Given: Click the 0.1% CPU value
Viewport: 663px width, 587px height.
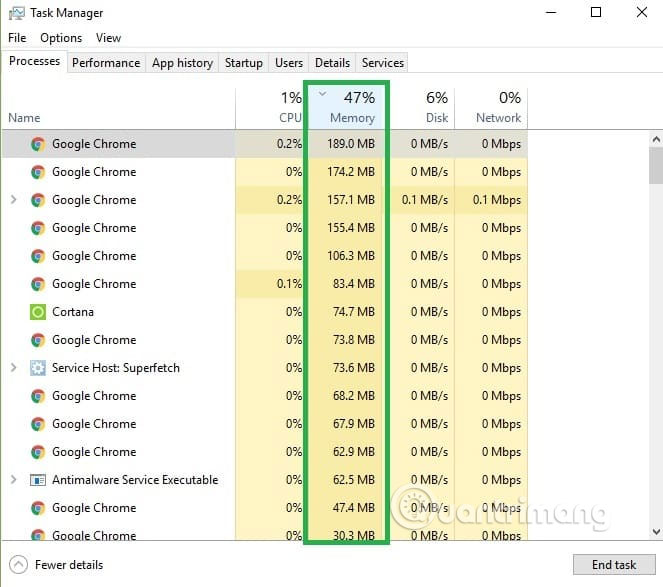Looking at the screenshot, I should [290, 284].
